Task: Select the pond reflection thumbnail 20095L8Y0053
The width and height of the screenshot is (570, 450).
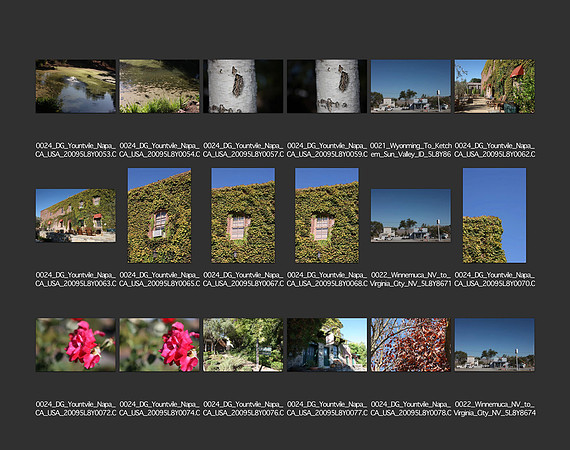Action: (76, 86)
